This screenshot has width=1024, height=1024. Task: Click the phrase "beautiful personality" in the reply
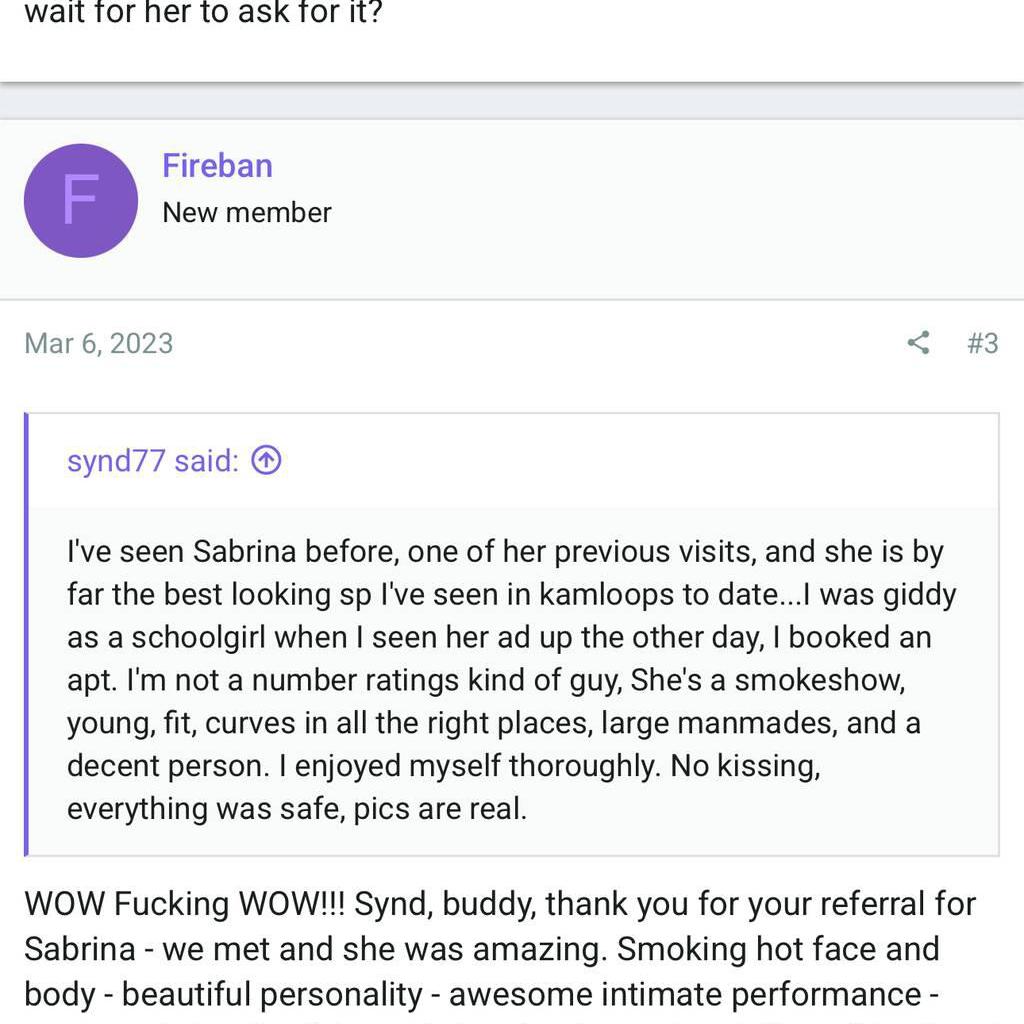click(272, 994)
